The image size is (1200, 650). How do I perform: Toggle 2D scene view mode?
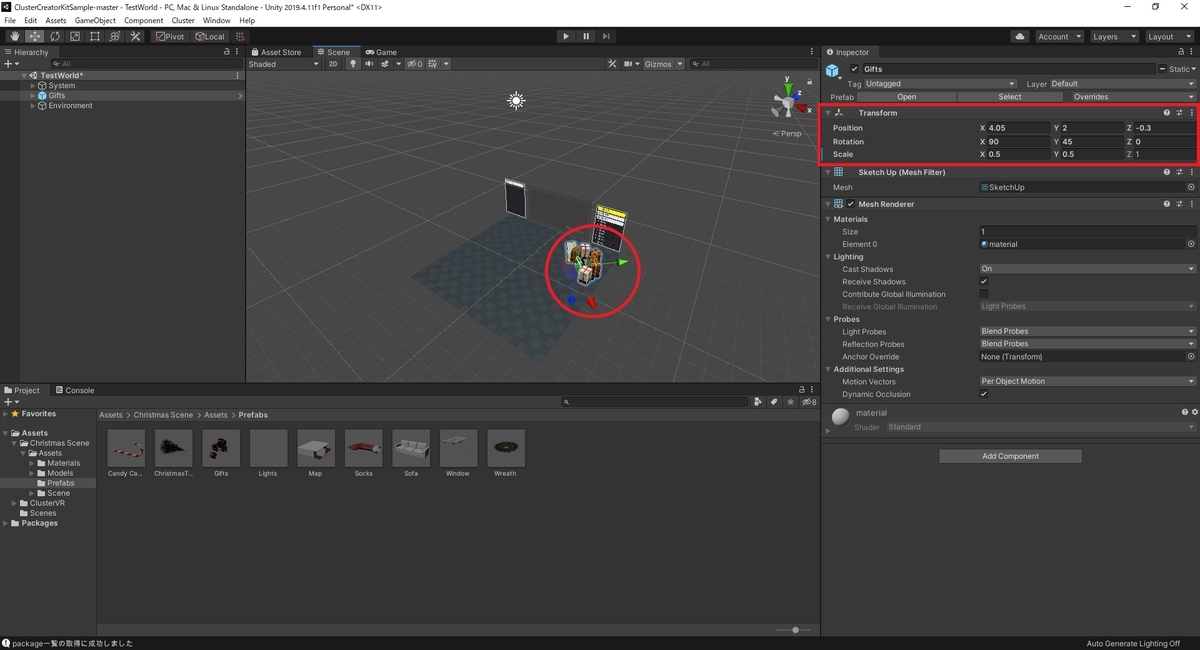[333, 64]
